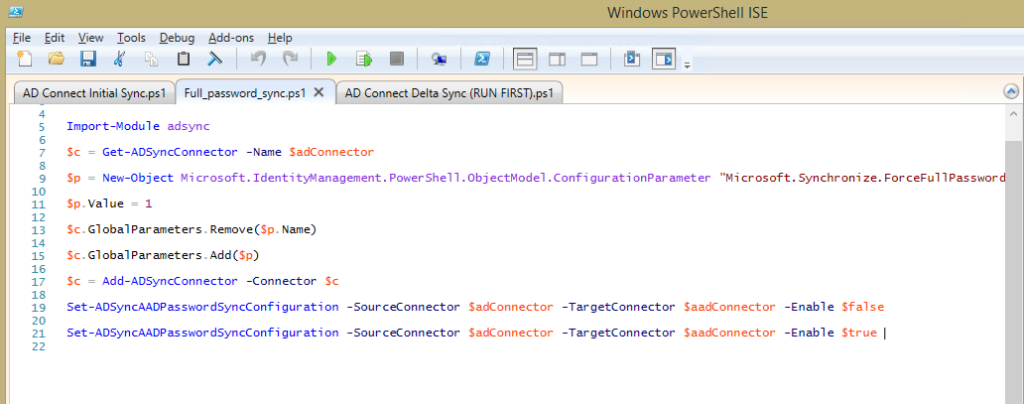1024x404 pixels.
Task: Click the Run Selection icon
Action: coord(364,59)
